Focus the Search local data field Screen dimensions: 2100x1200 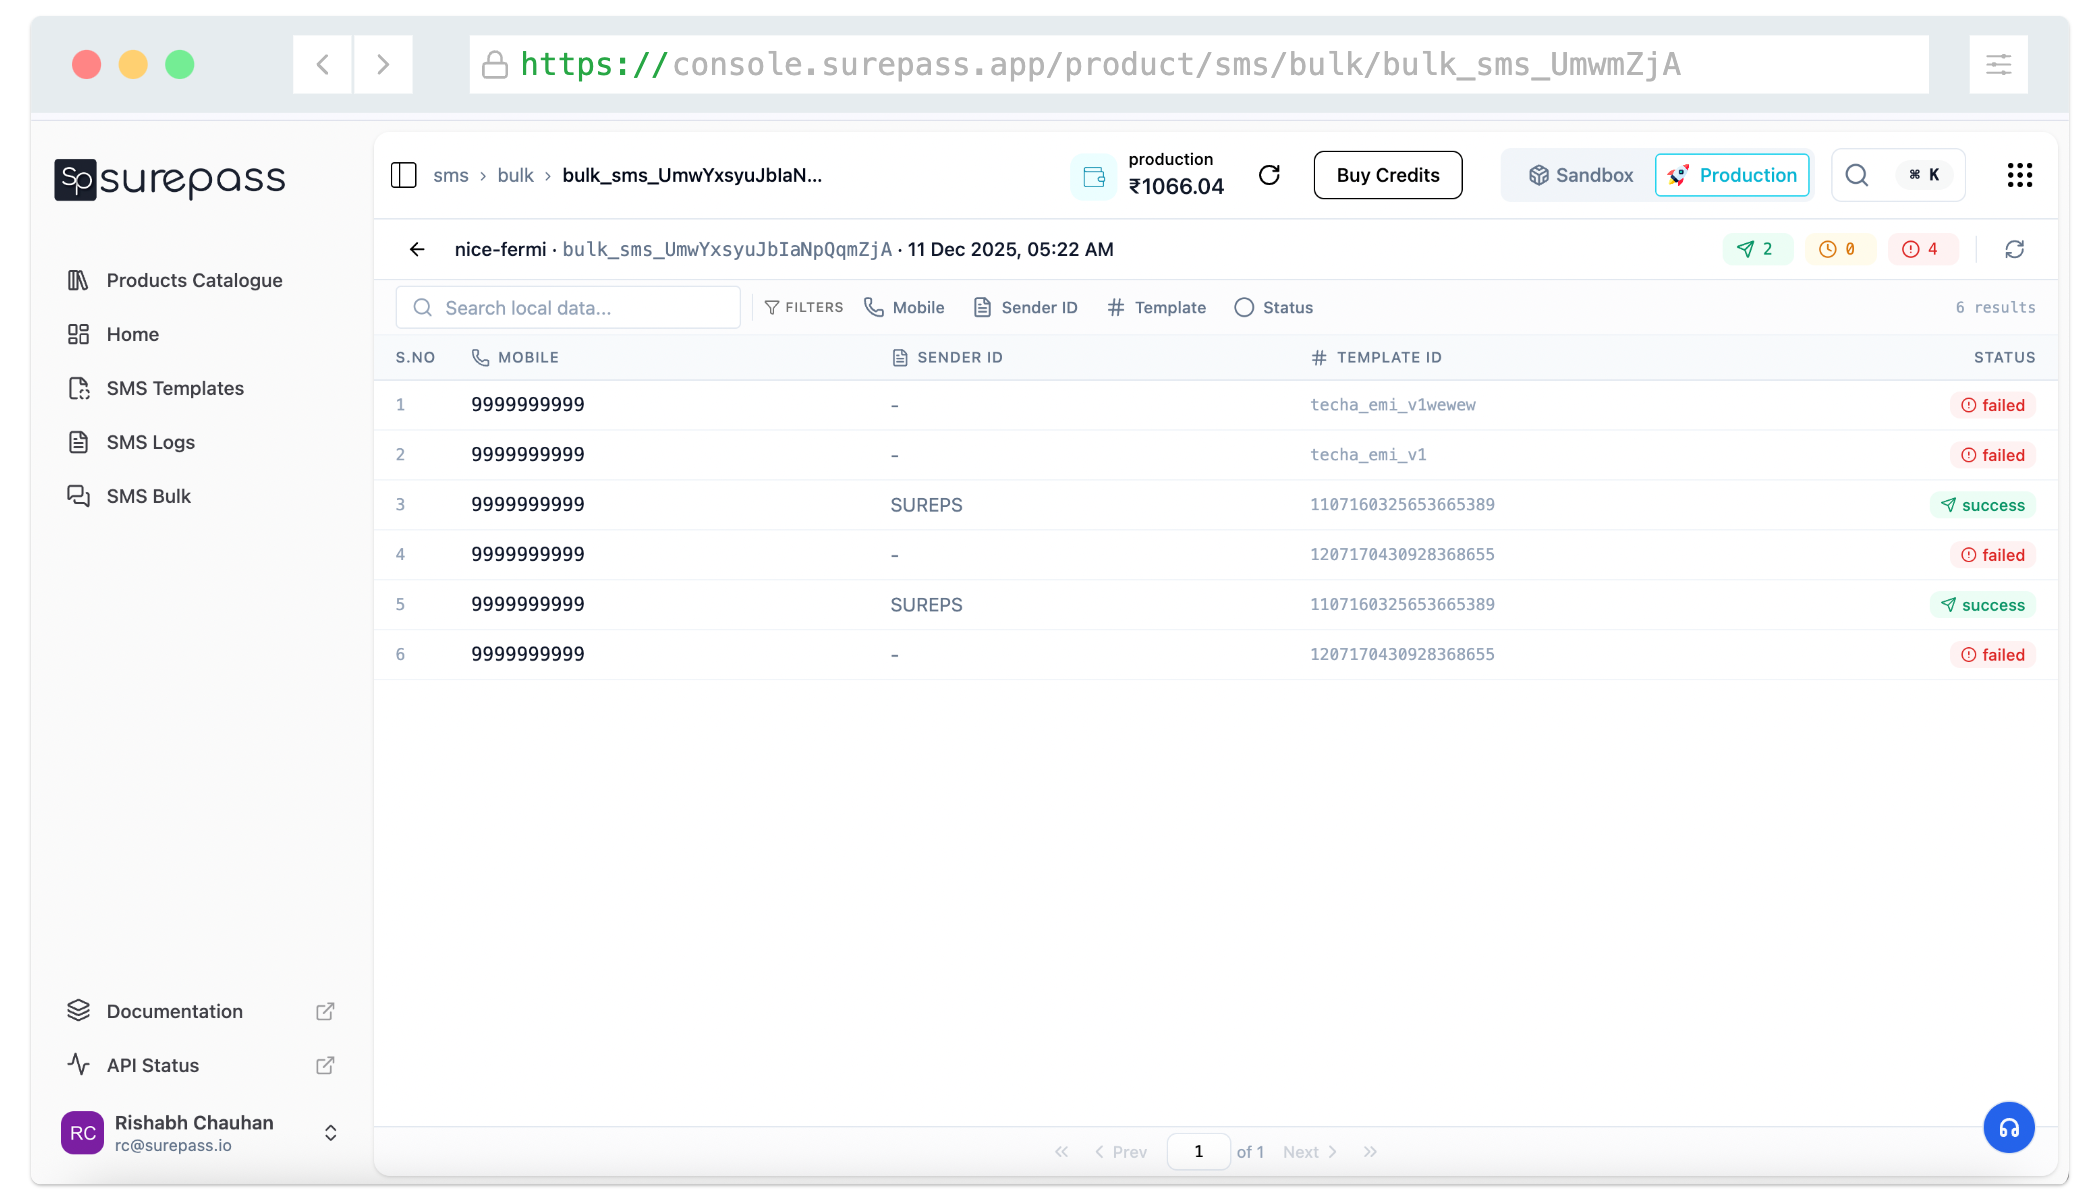pyautogui.click(x=568, y=307)
